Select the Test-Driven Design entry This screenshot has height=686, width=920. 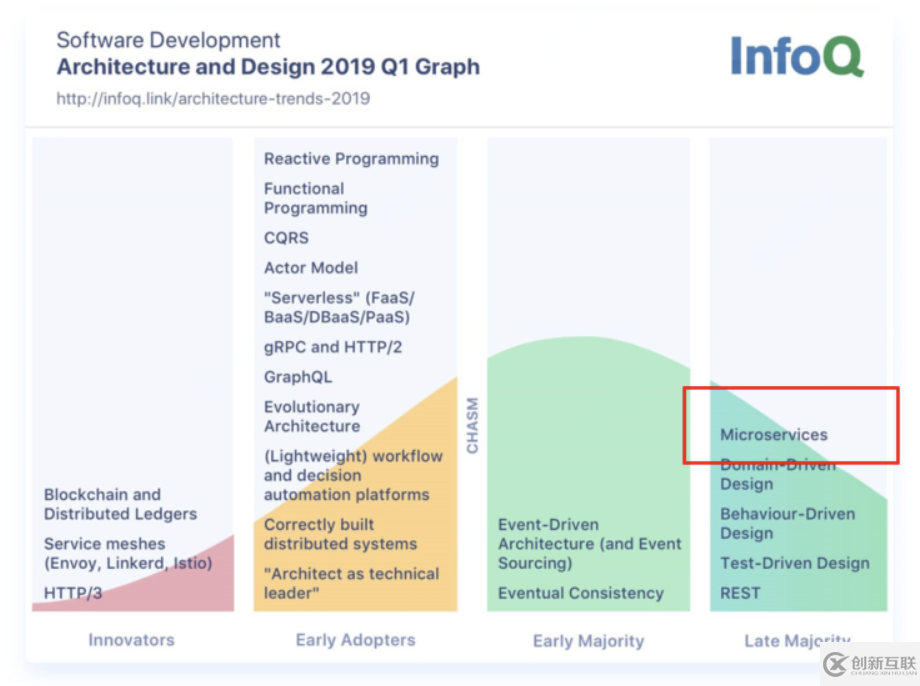795,563
